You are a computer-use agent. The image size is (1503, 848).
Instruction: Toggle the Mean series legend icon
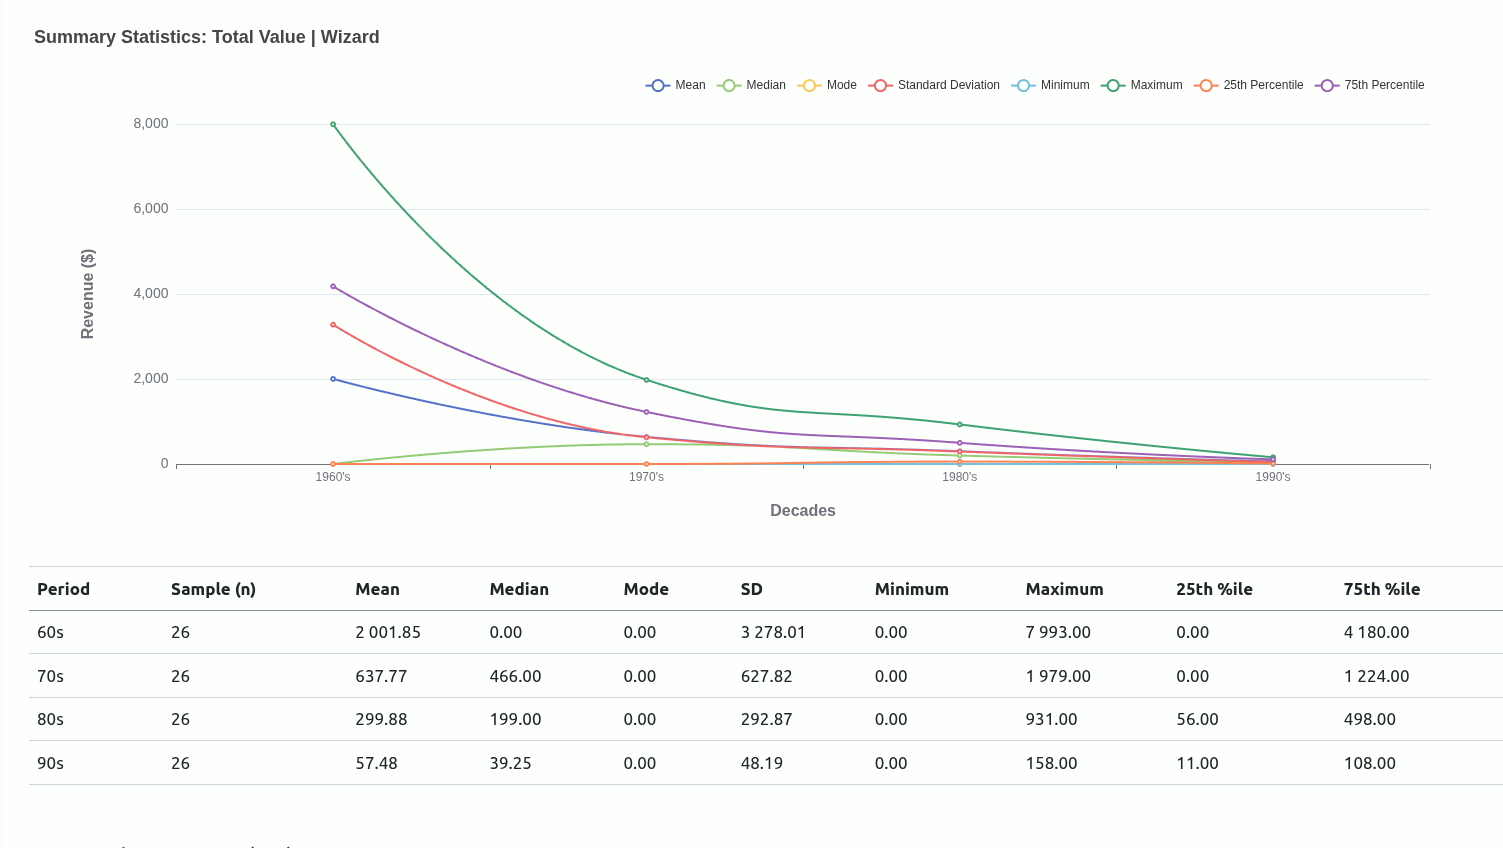(x=658, y=86)
